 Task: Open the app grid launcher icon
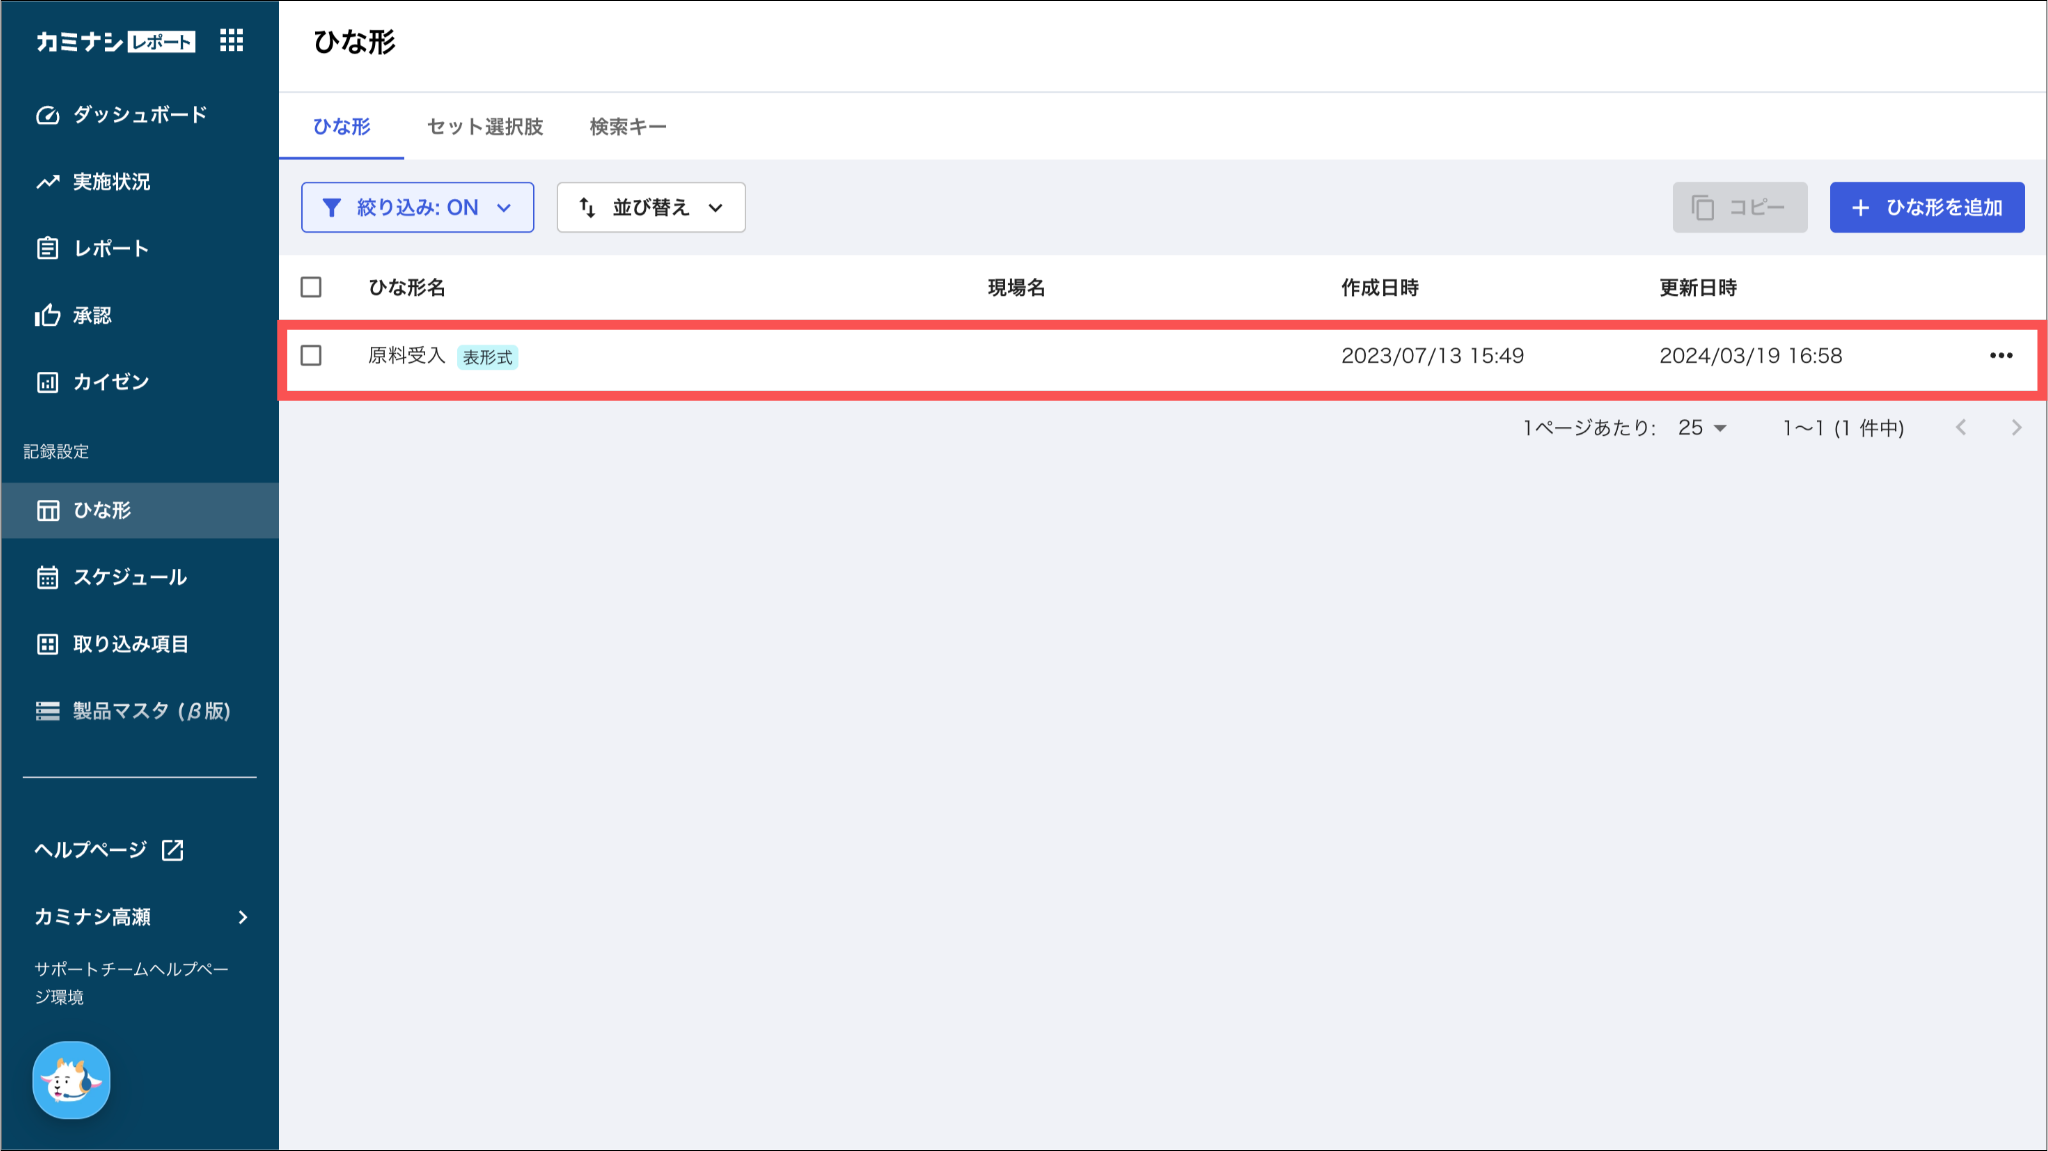(231, 41)
